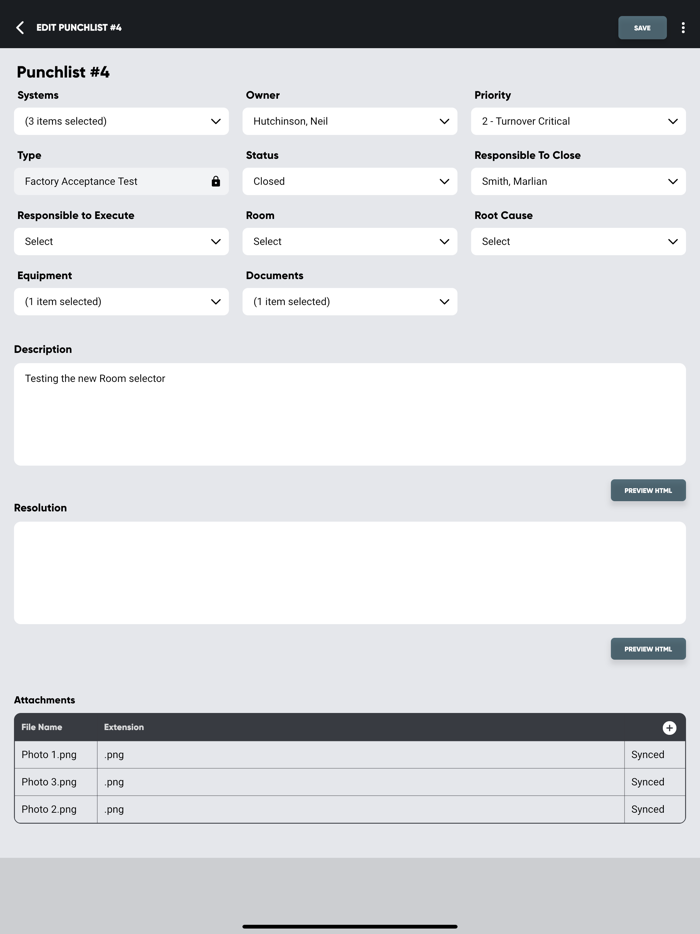The height and width of the screenshot is (934, 700).
Task: Expand the Systems dropdown
Action: click(121, 121)
